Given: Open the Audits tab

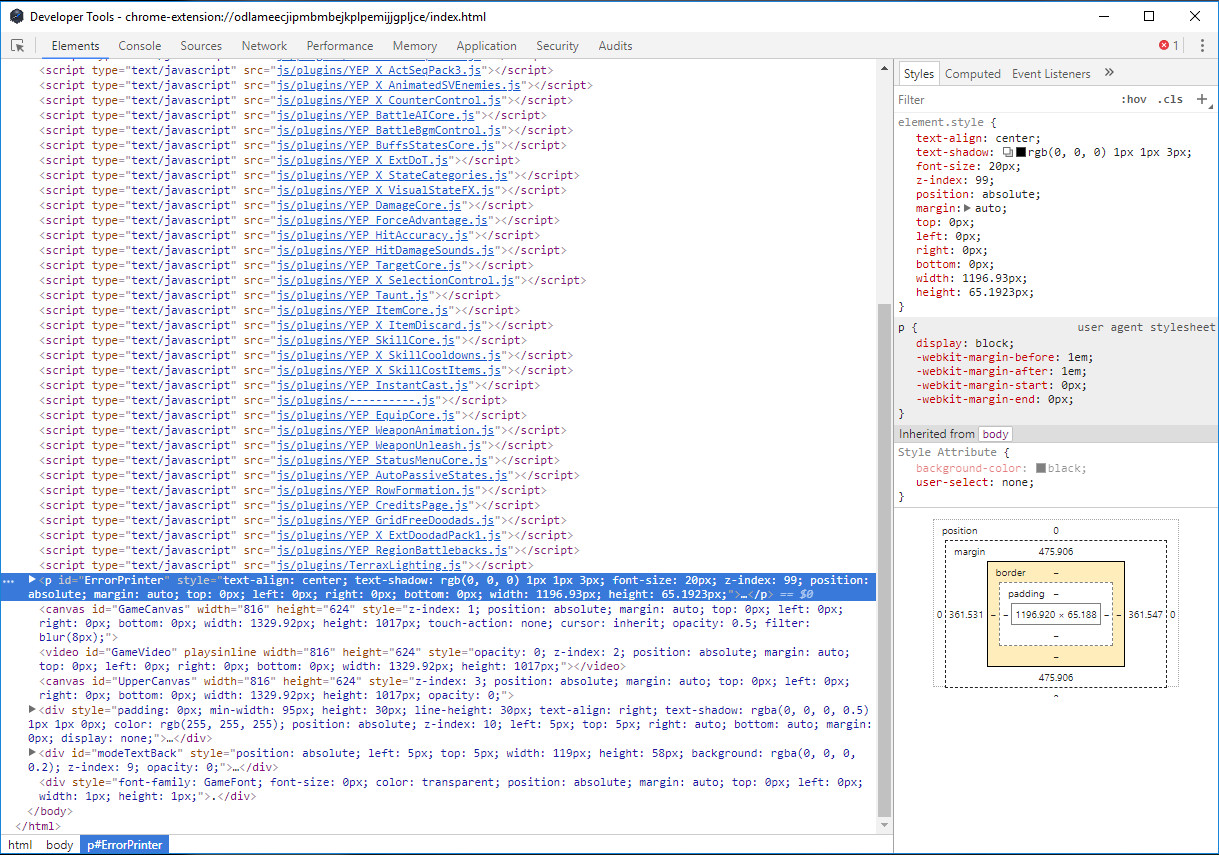Looking at the screenshot, I should (x=615, y=46).
